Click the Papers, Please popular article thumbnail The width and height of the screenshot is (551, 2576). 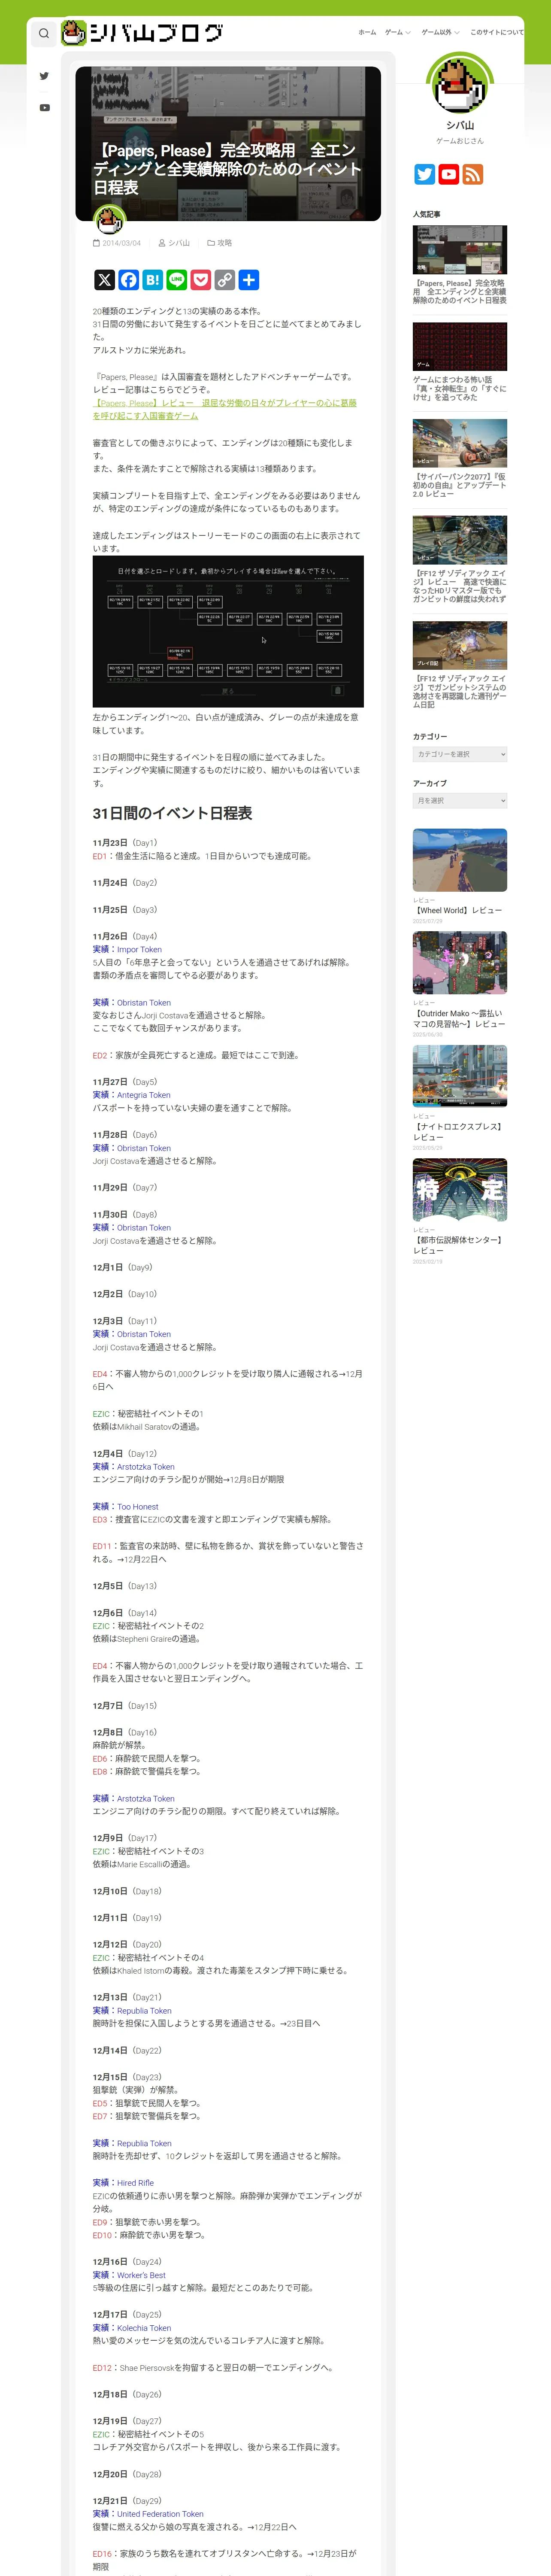(460, 249)
